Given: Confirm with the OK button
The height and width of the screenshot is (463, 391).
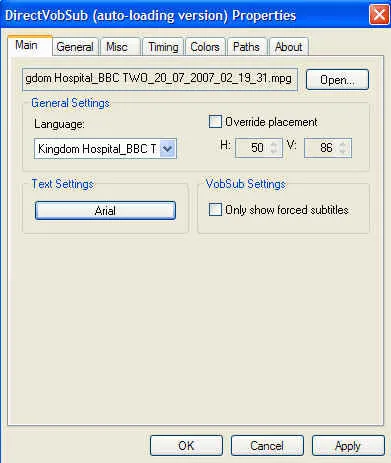Looking at the screenshot, I should click(186, 445).
